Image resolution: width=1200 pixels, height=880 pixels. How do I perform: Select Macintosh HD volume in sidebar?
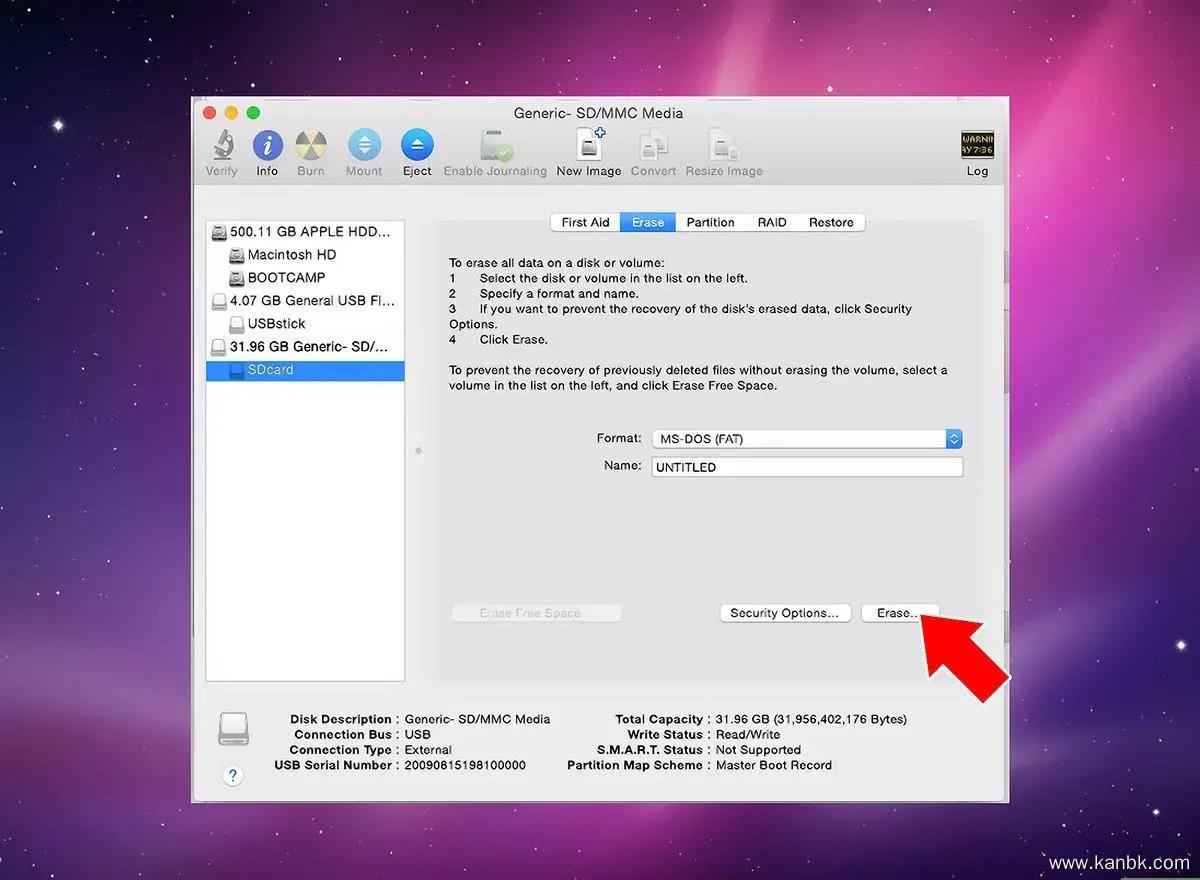(x=291, y=255)
